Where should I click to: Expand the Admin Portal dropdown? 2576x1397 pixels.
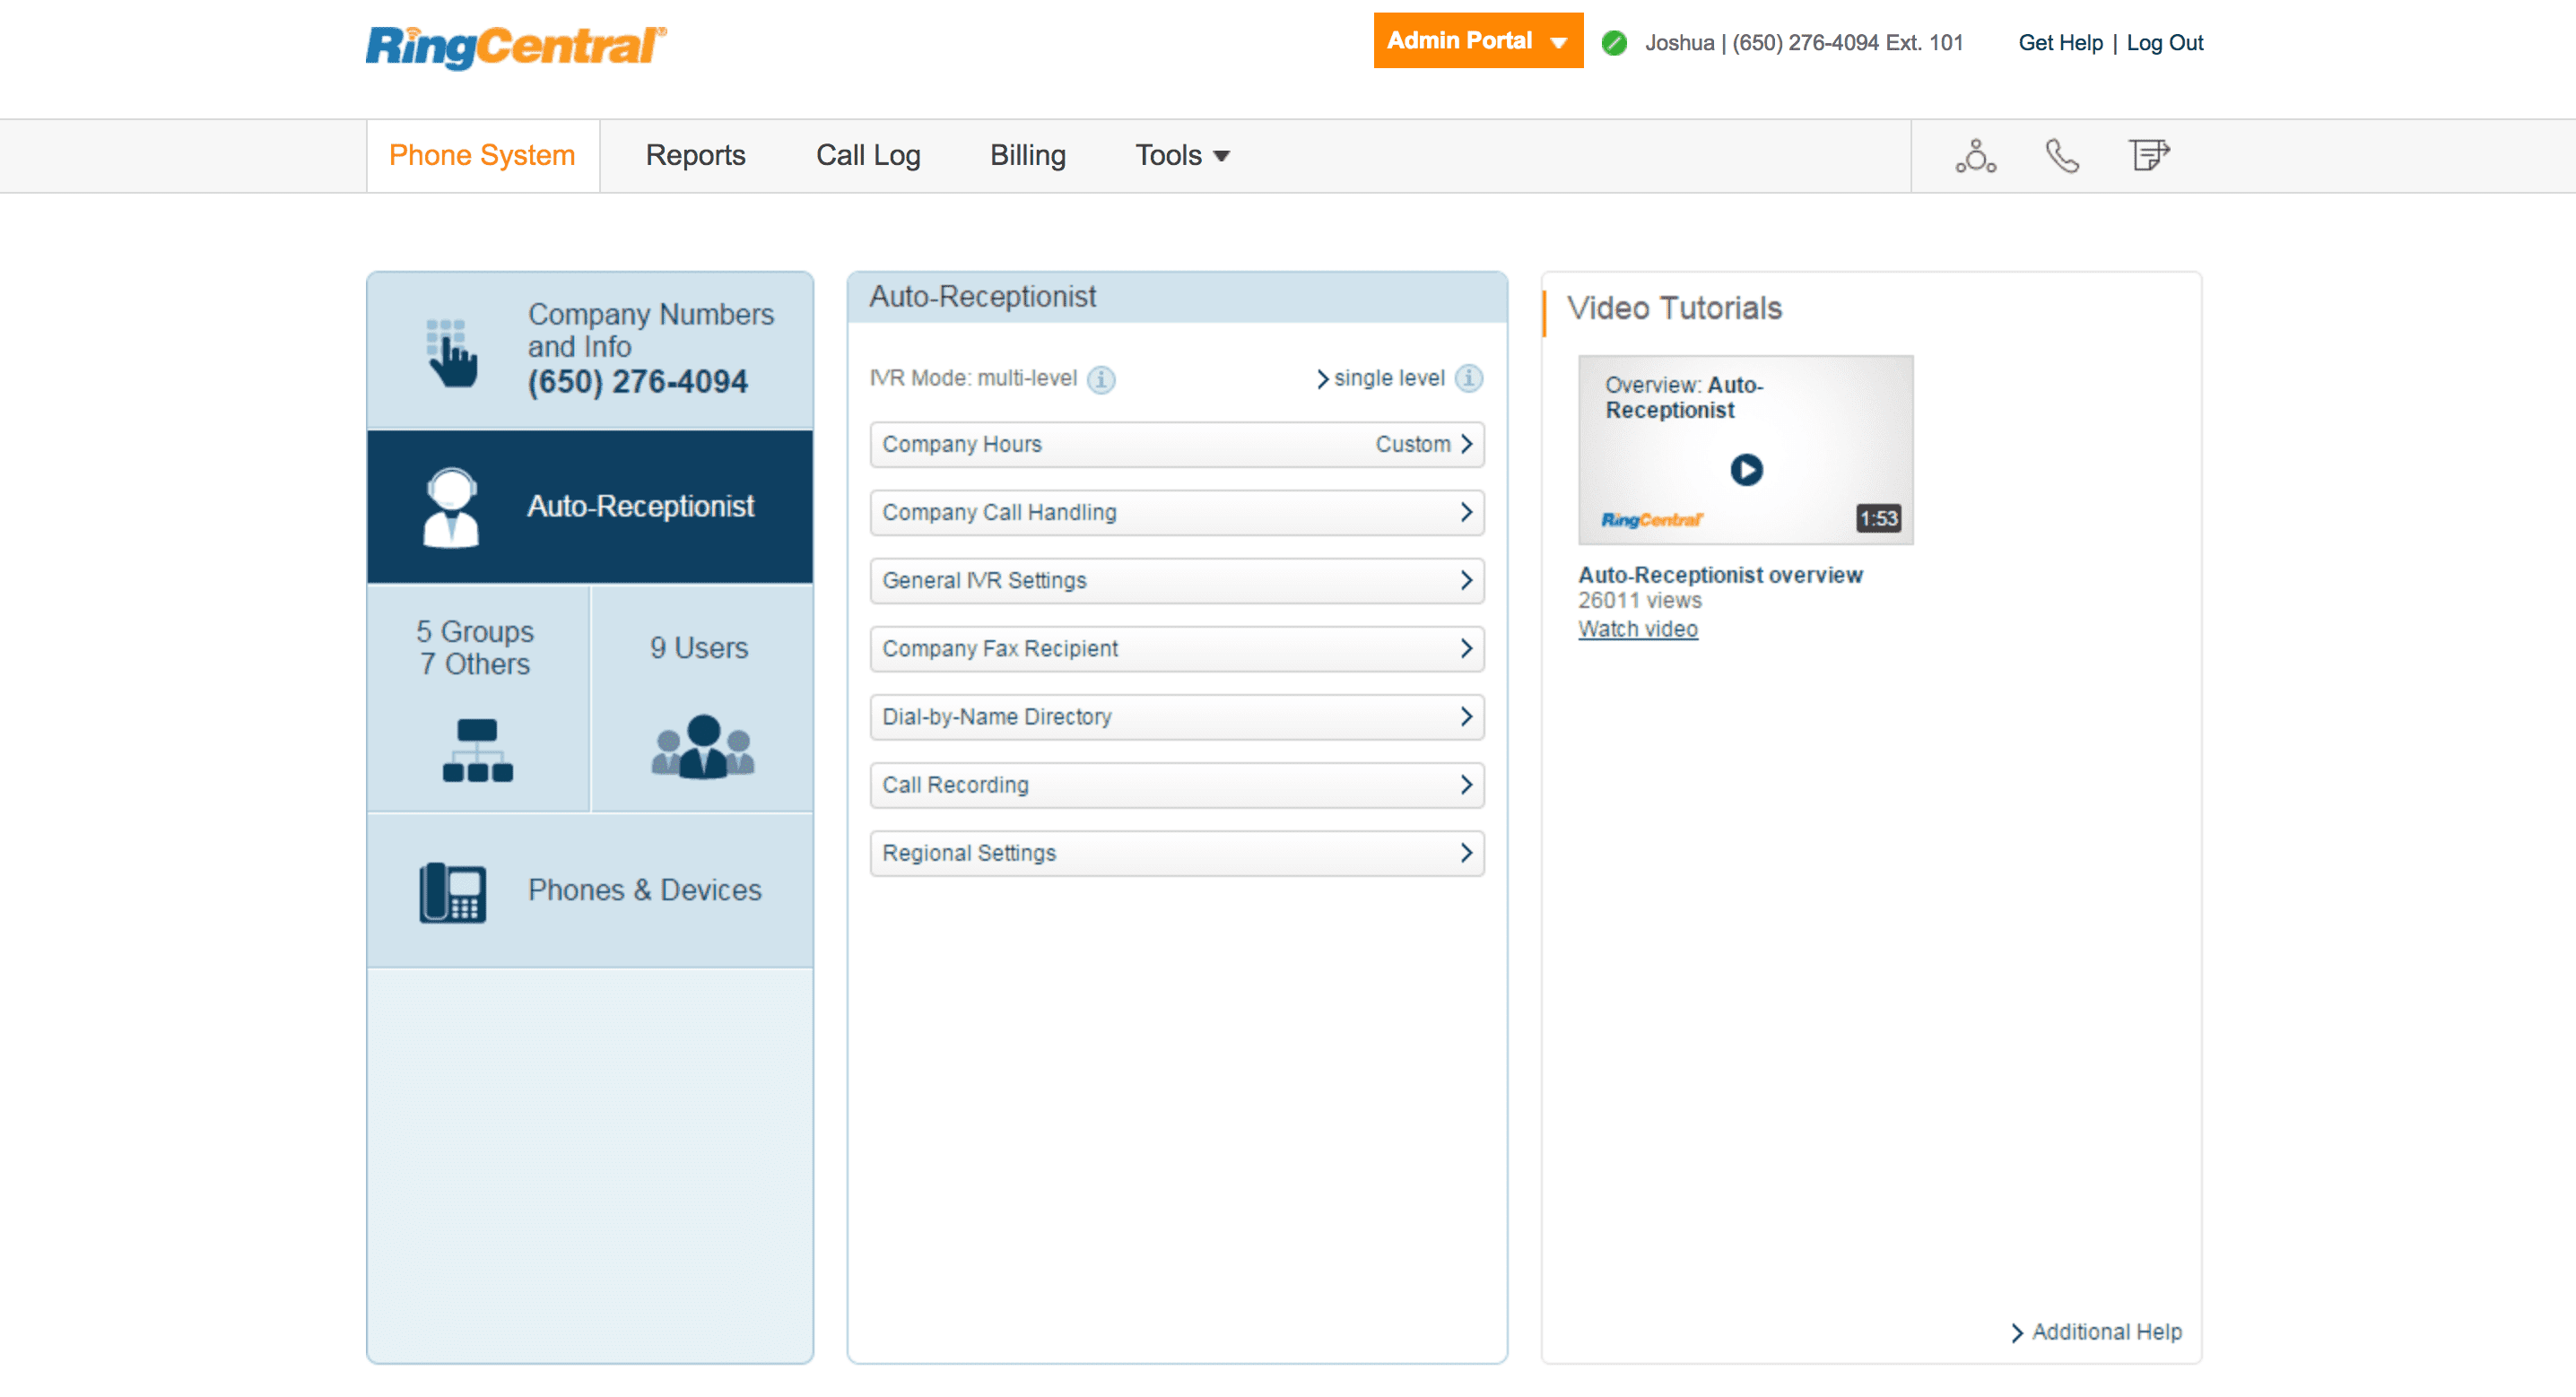tap(1477, 41)
